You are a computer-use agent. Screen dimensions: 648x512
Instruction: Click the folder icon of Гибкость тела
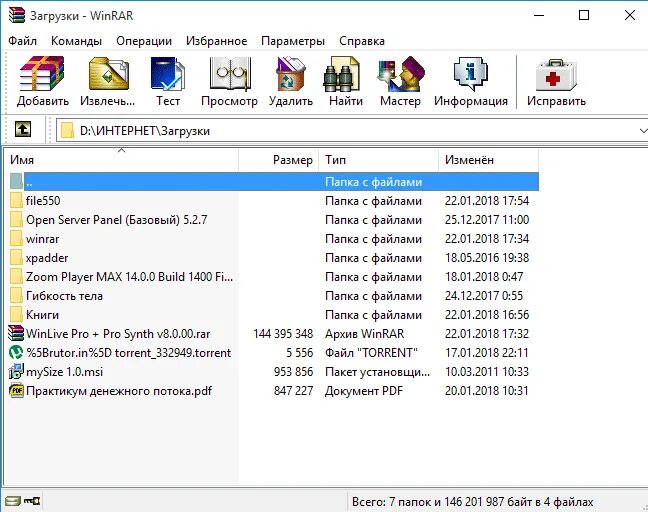pyautogui.click(x=16, y=295)
